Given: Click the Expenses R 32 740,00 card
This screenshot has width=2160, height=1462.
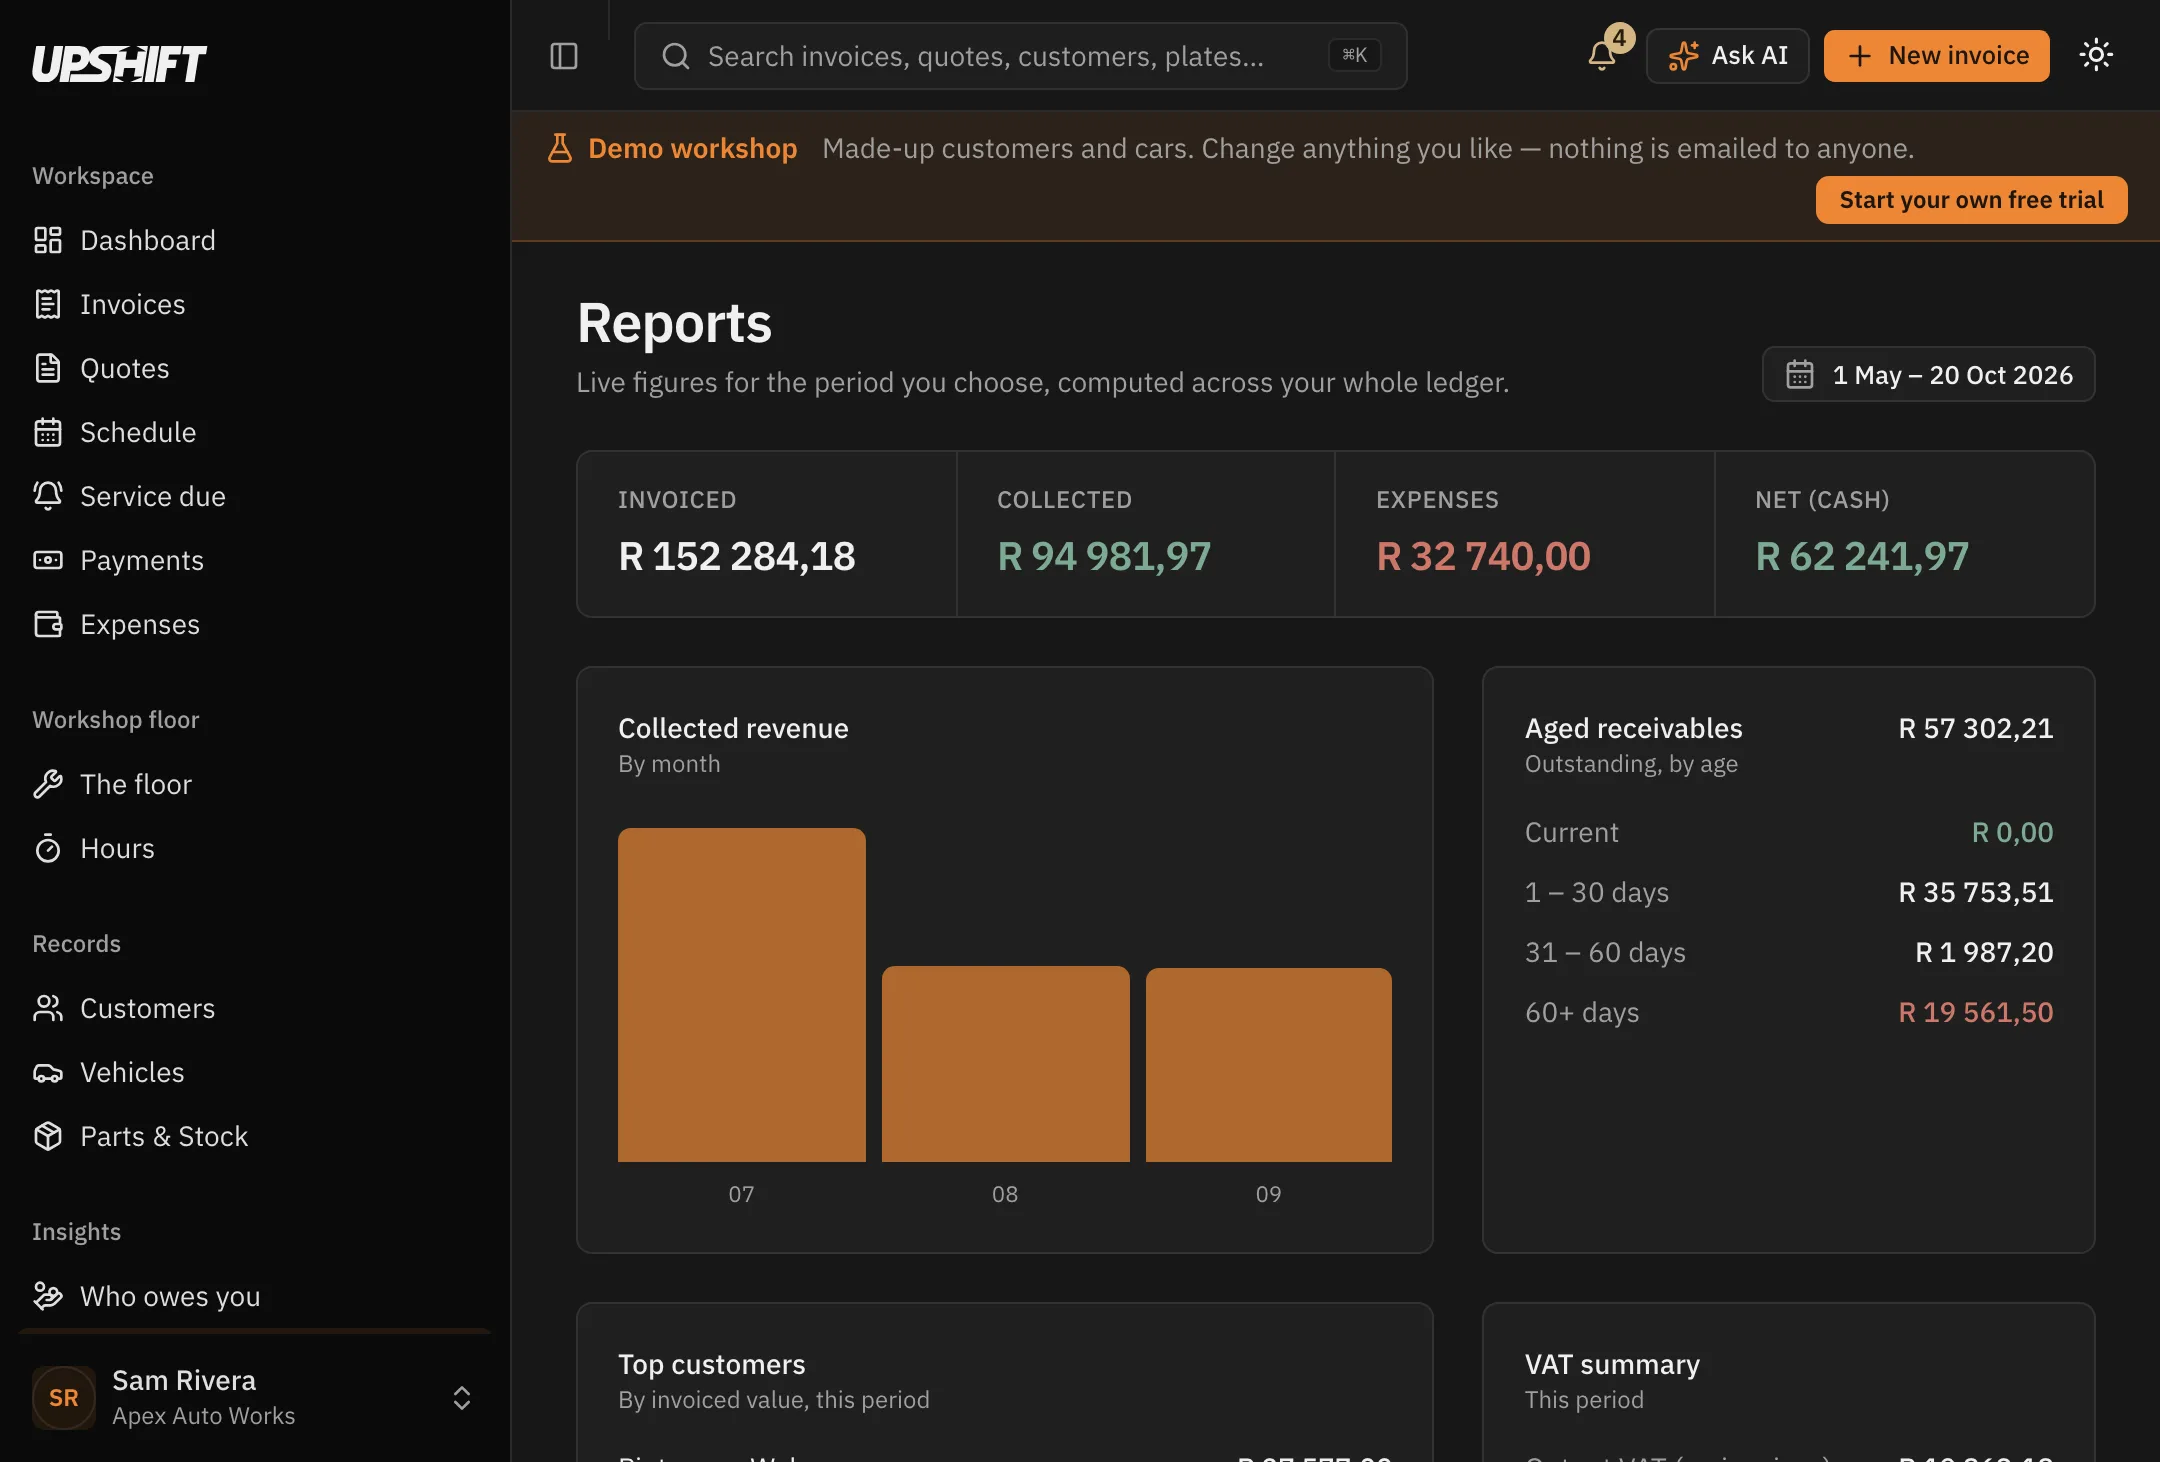Looking at the screenshot, I should [x=1525, y=534].
